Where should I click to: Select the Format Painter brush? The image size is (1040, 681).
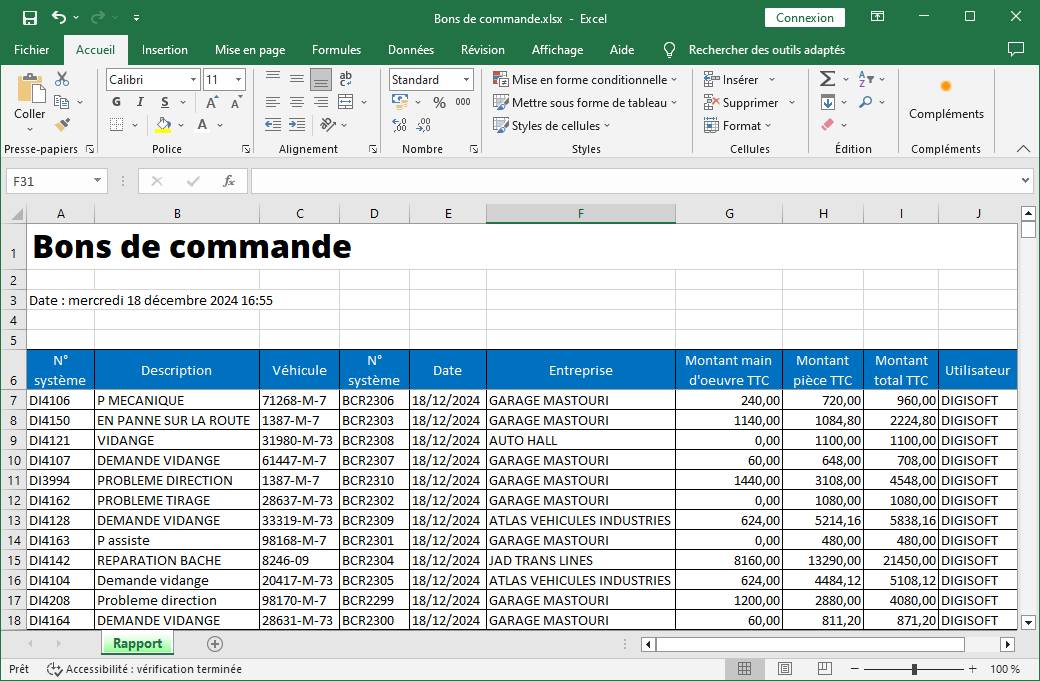coord(62,125)
